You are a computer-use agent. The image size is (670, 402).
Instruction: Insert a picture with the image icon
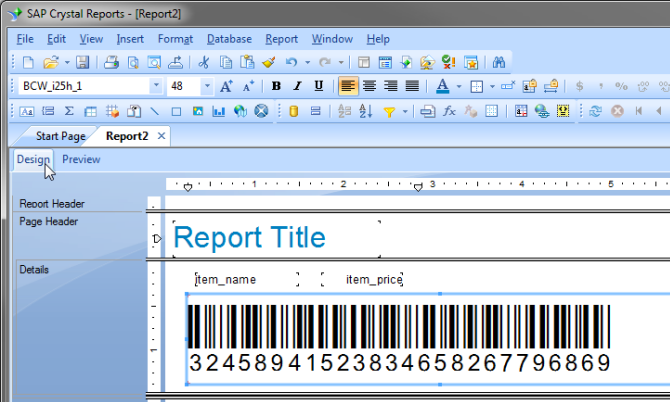tap(197, 112)
